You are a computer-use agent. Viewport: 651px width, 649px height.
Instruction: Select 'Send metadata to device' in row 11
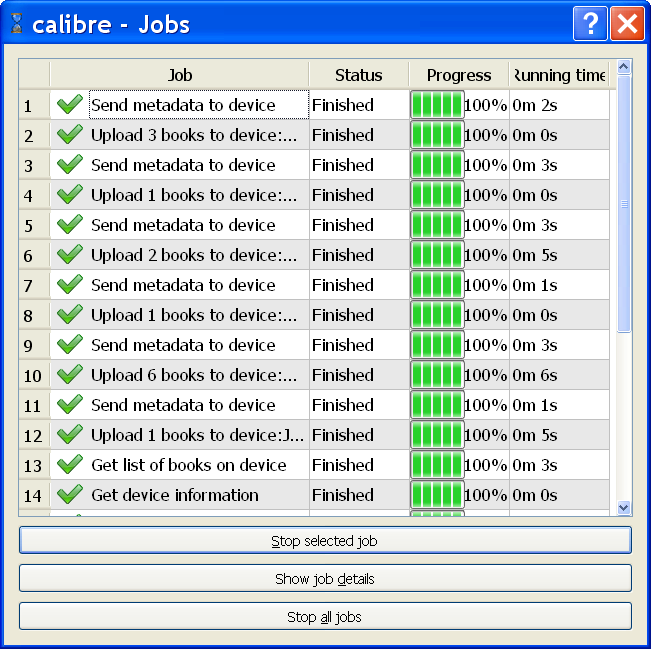pyautogui.click(x=183, y=405)
